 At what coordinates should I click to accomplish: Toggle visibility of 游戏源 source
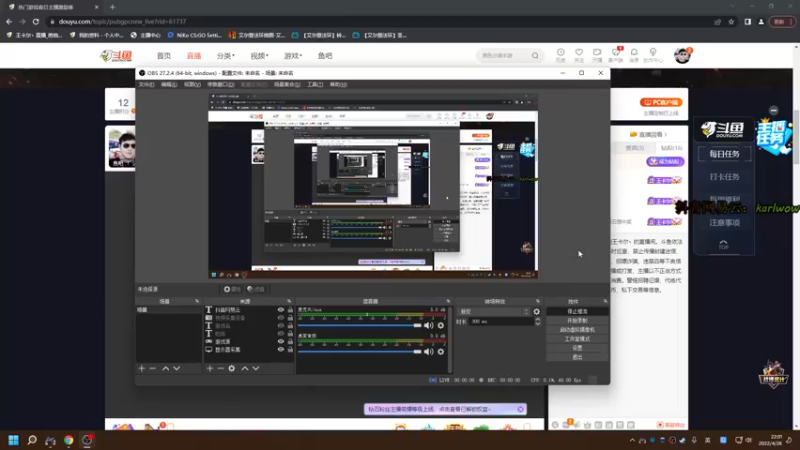coord(281,341)
